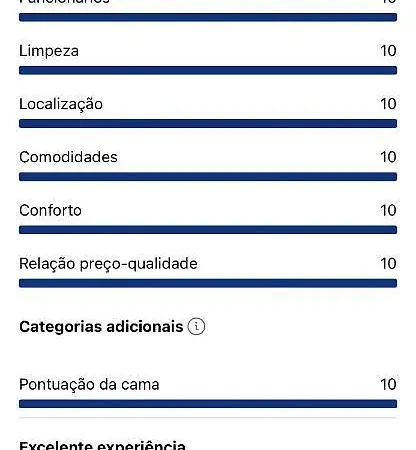Click the Relação preço-qualidade score bar
The width and height of the screenshot is (416, 450).
(208, 283)
